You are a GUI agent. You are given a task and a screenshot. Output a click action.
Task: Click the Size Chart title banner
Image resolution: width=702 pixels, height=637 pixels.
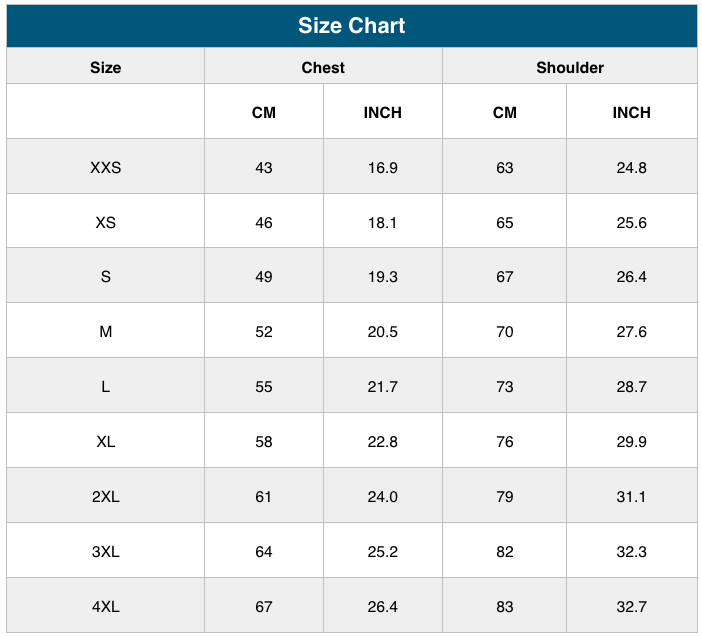351,26
